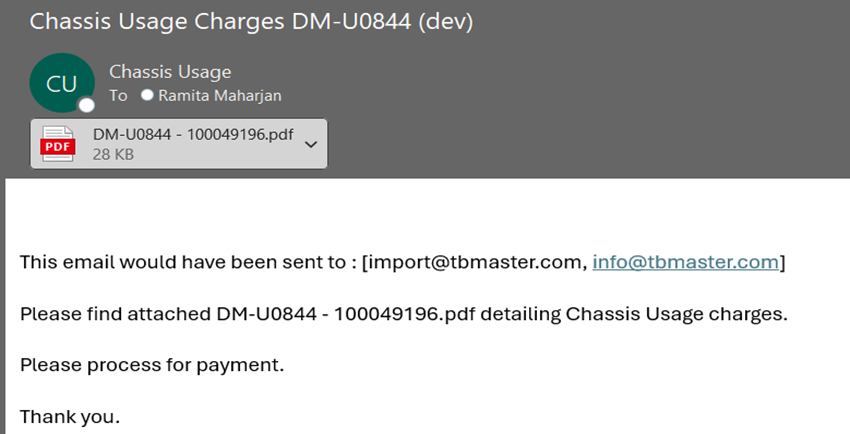The image size is (850, 434).
Task: Click the email subject Chassis Usage Charges DM-U0844
Action: pyautogui.click(x=220, y=22)
